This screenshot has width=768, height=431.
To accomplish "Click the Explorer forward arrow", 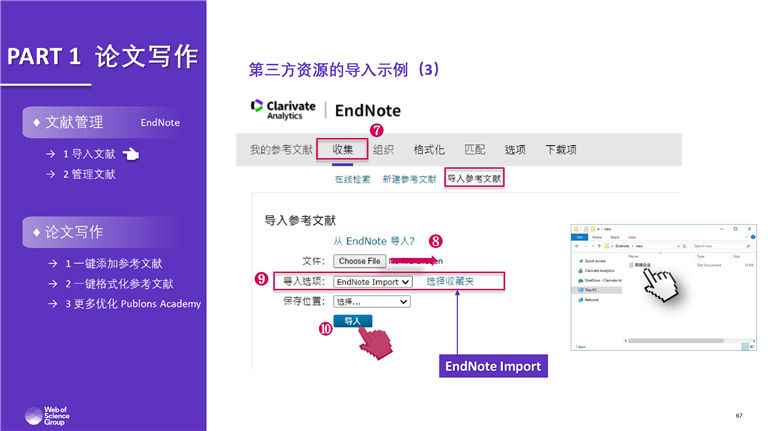I will (x=586, y=246).
